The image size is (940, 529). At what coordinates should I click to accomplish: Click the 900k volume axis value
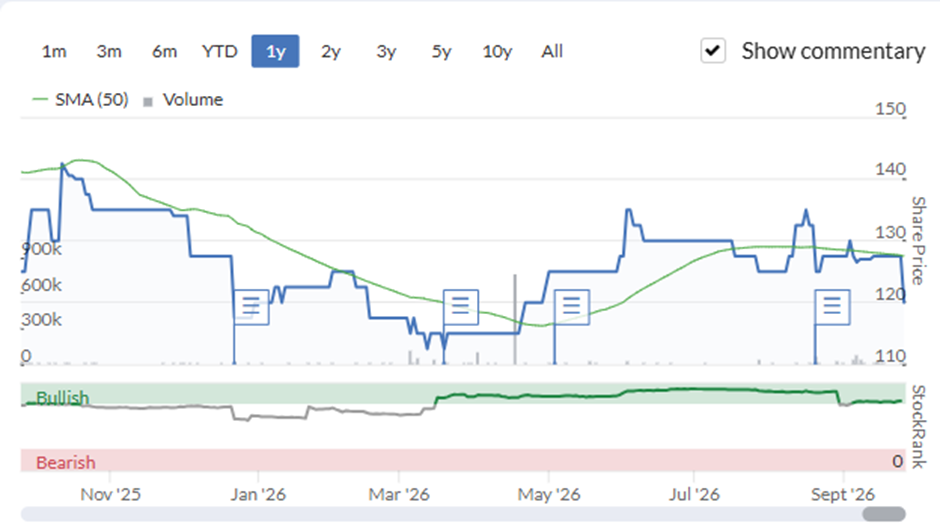(41, 249)
